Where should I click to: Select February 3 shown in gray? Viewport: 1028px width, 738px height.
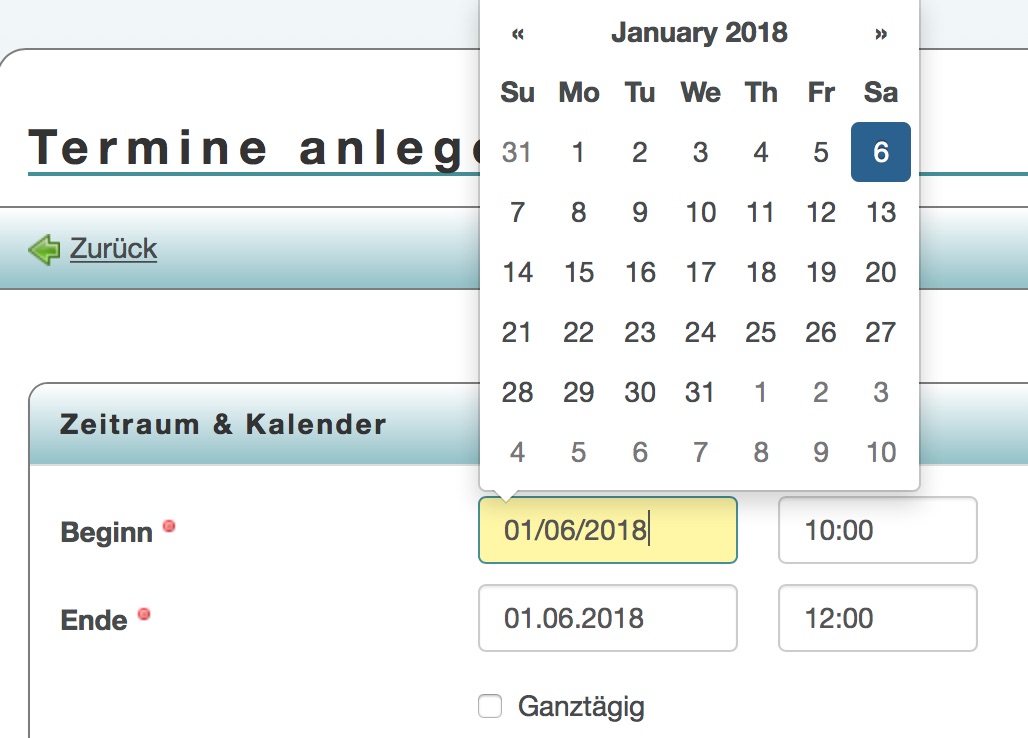point(880,392)
